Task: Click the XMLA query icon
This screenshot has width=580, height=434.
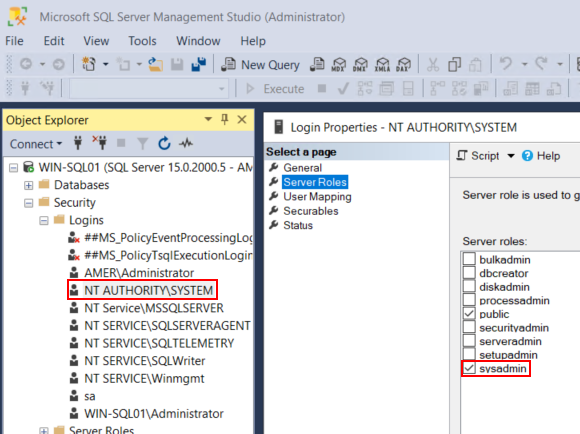Action: click(x=382, y=64)
